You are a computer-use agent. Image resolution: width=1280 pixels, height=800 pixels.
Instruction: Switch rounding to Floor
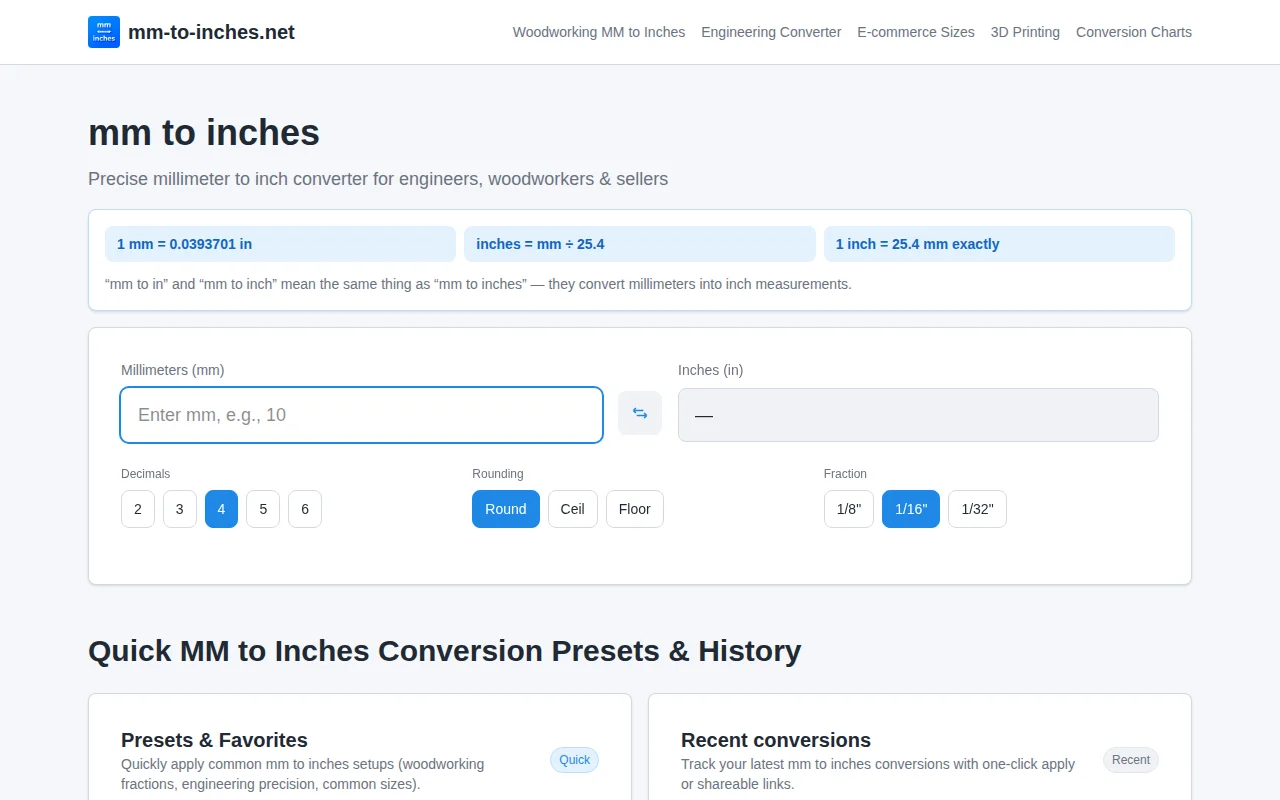(635, 509)
